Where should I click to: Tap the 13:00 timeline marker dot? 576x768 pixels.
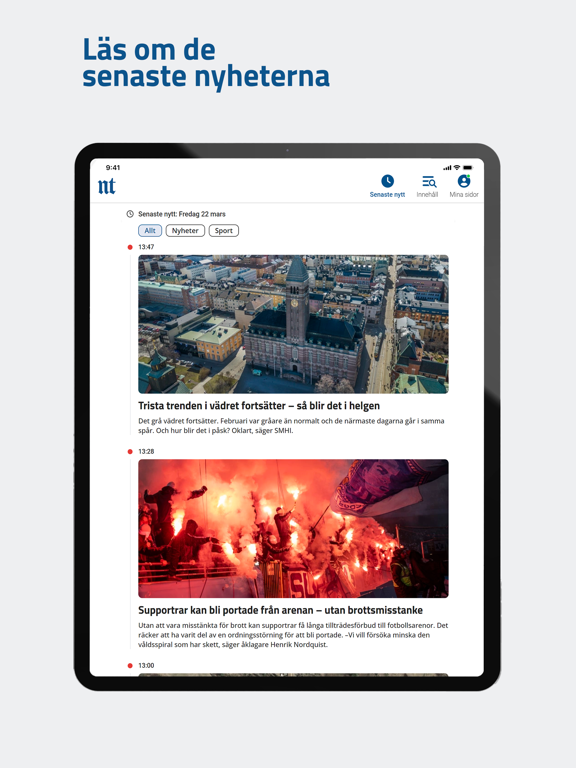130,666
